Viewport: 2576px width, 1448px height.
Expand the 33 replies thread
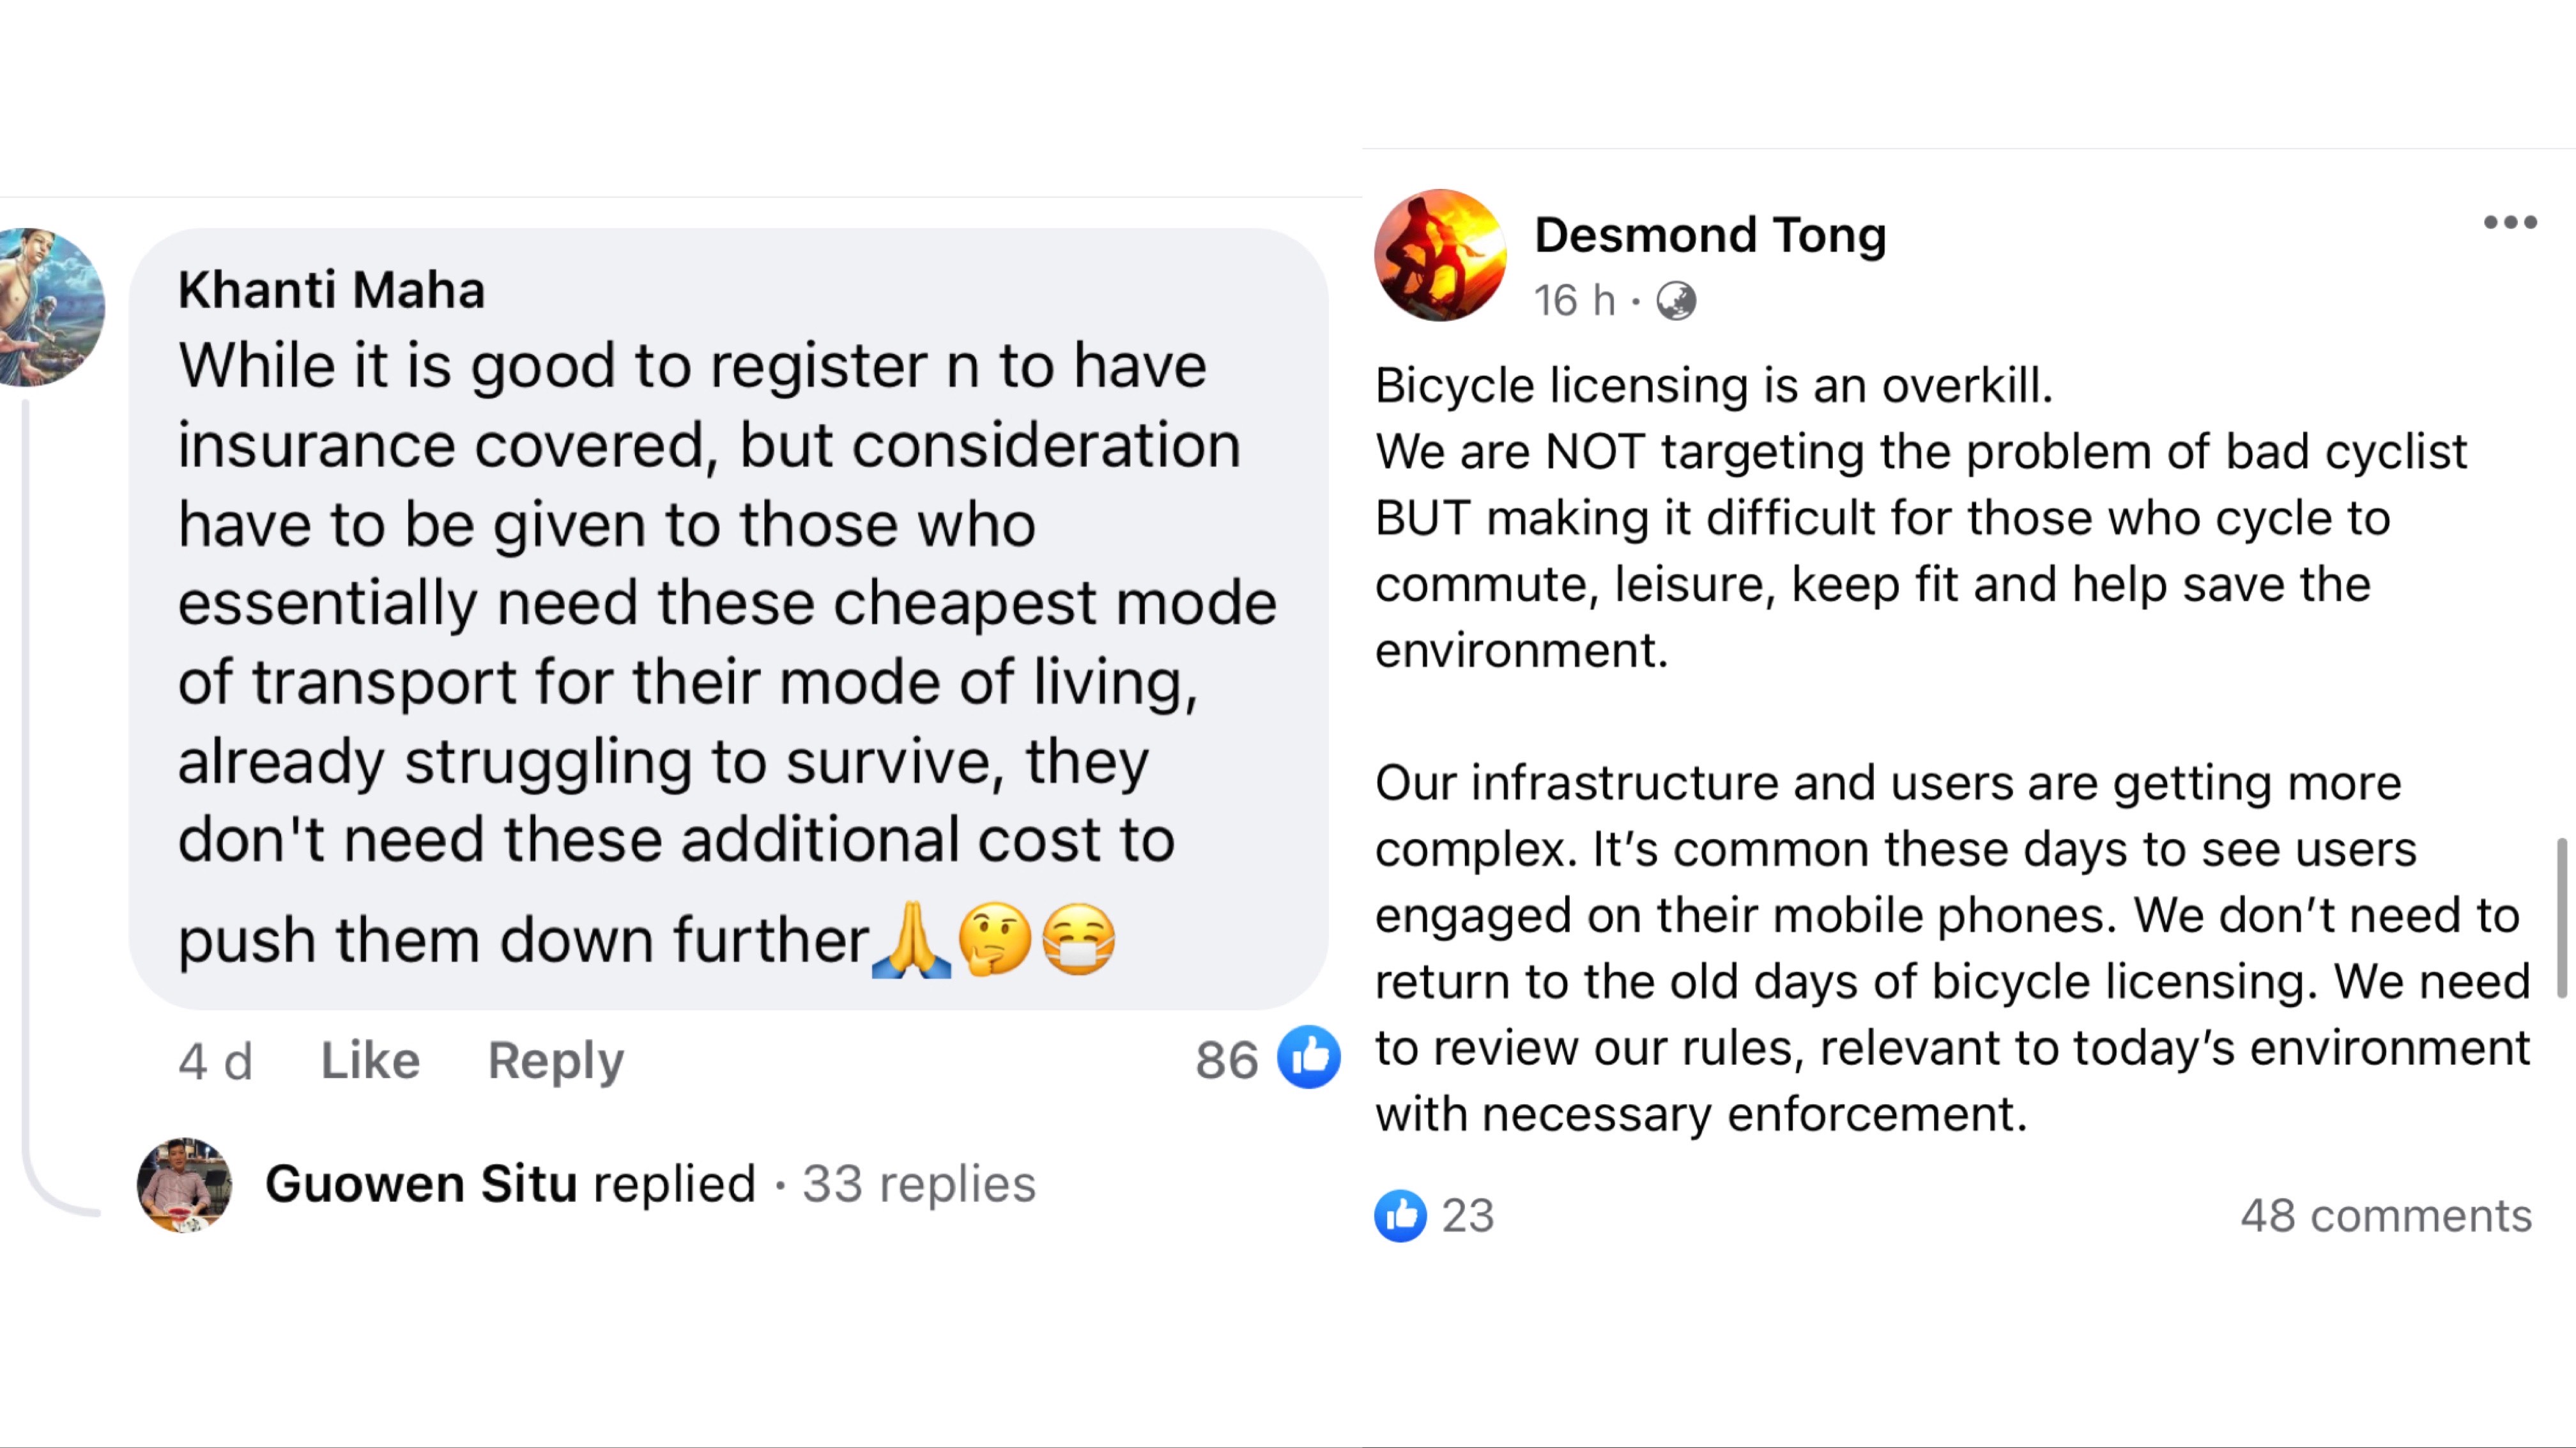[918, 1184]
